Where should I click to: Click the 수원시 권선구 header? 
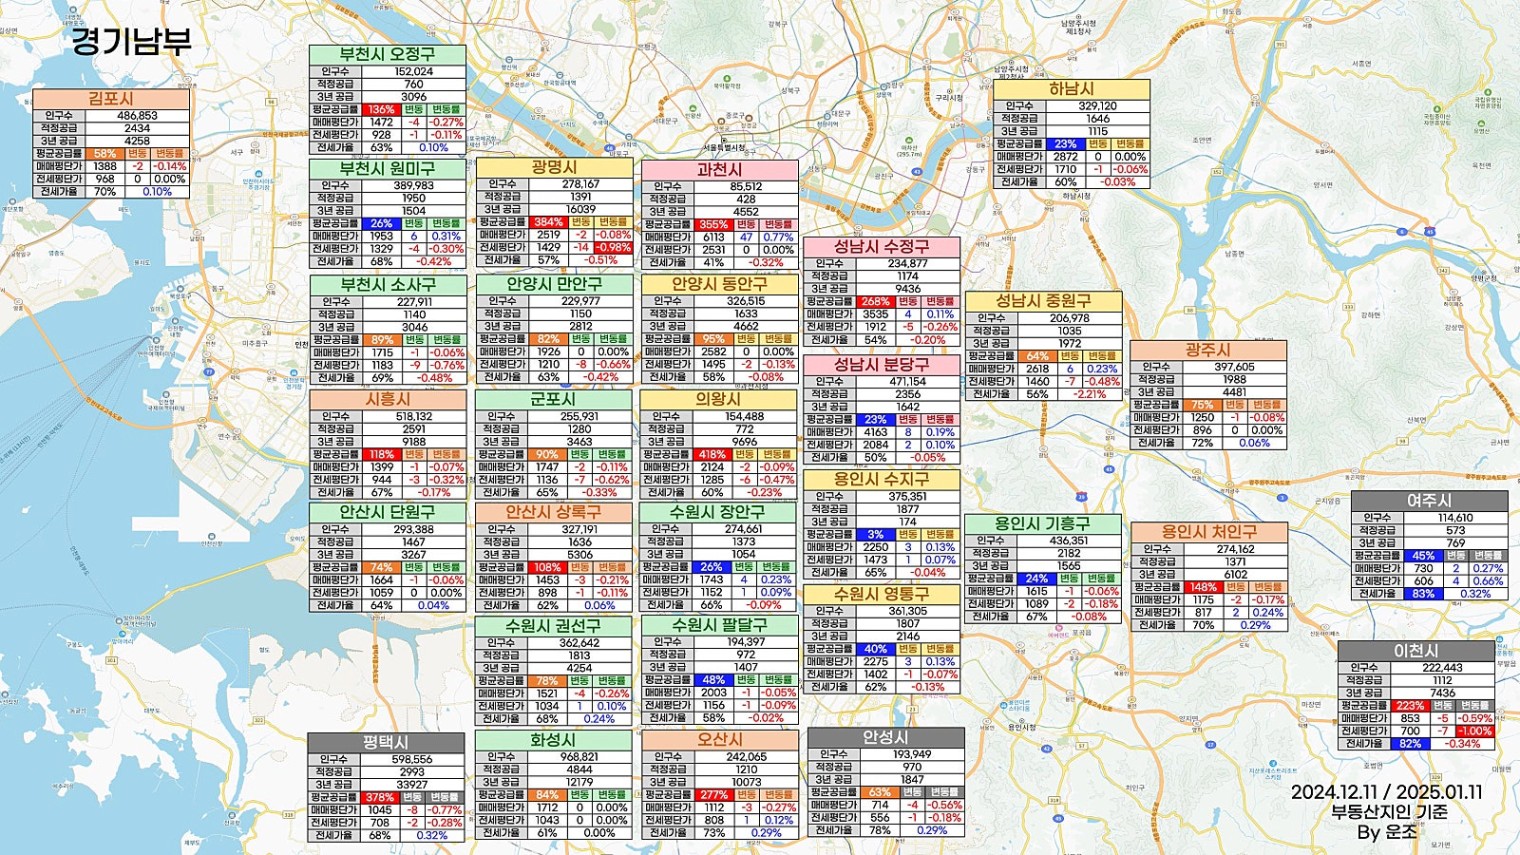tap(553, 626)
